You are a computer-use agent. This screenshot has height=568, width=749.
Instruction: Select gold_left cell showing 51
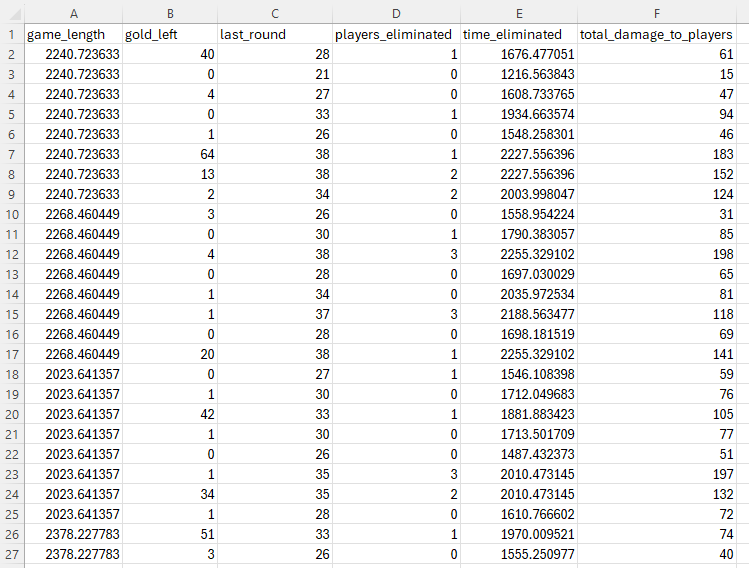click(170, 534)
